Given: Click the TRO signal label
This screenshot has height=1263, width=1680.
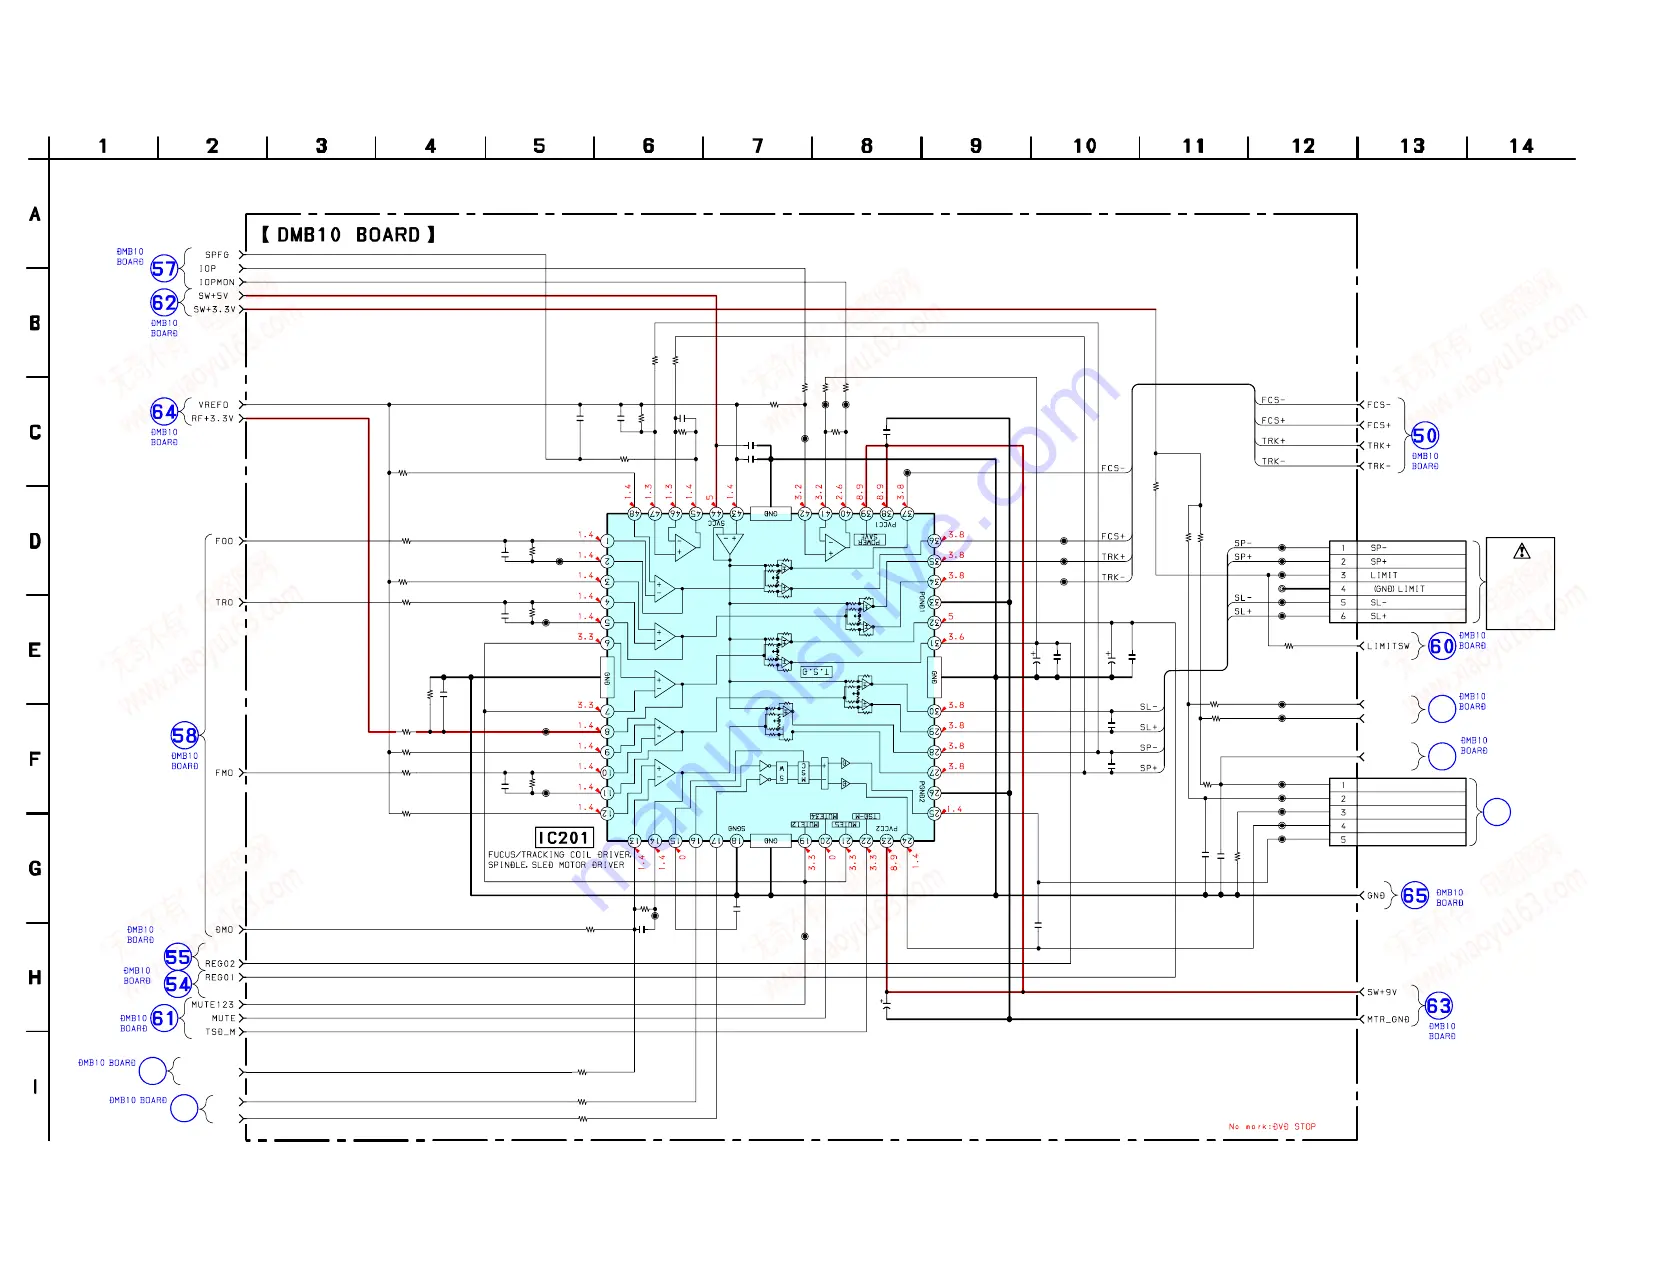Looking at the screenshot, I should click(x=224, y=602).
